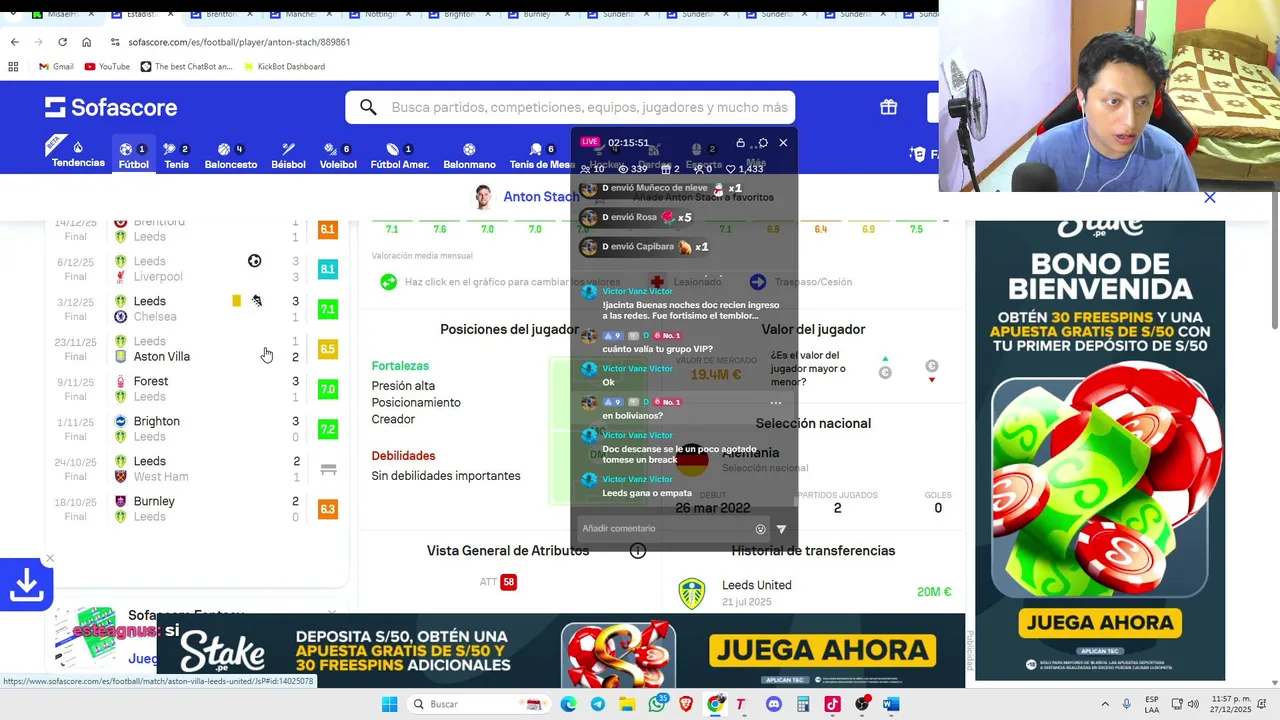This screenshot has height=720, width=1280.
Task: Switch to the Béisbol tab
Action: click(x=288, y=155)
